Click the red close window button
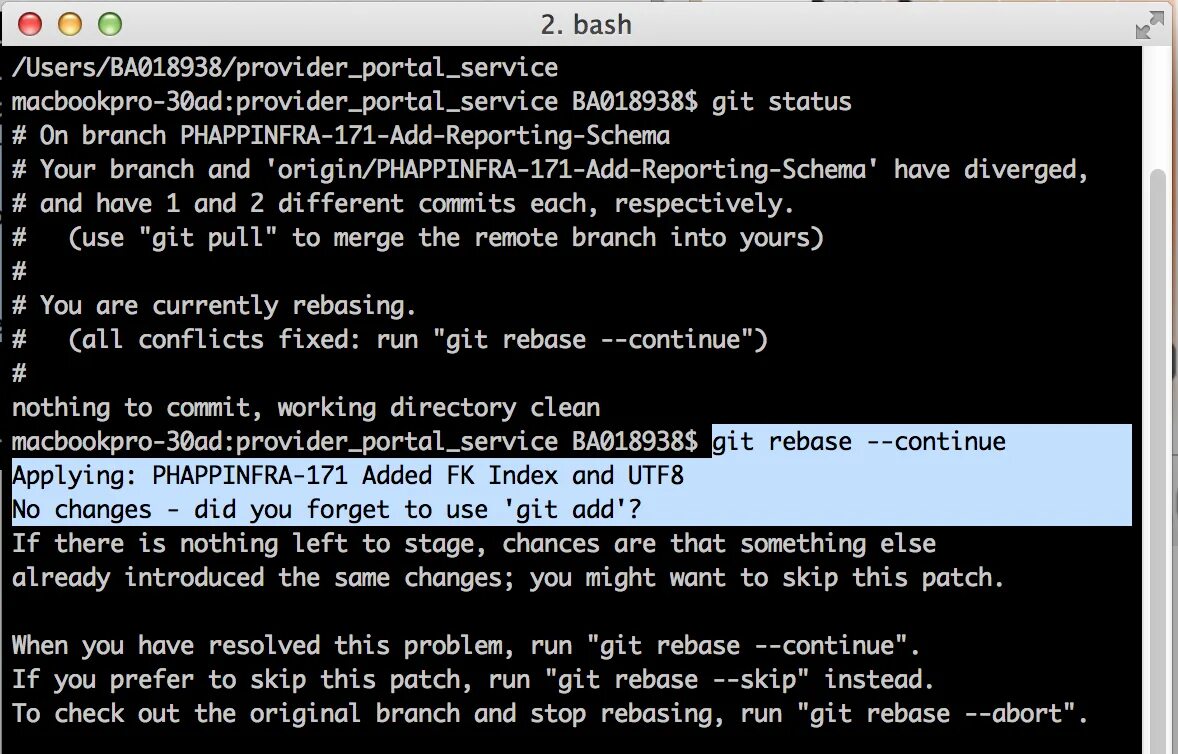The image size is (1178, 754). 30,24
